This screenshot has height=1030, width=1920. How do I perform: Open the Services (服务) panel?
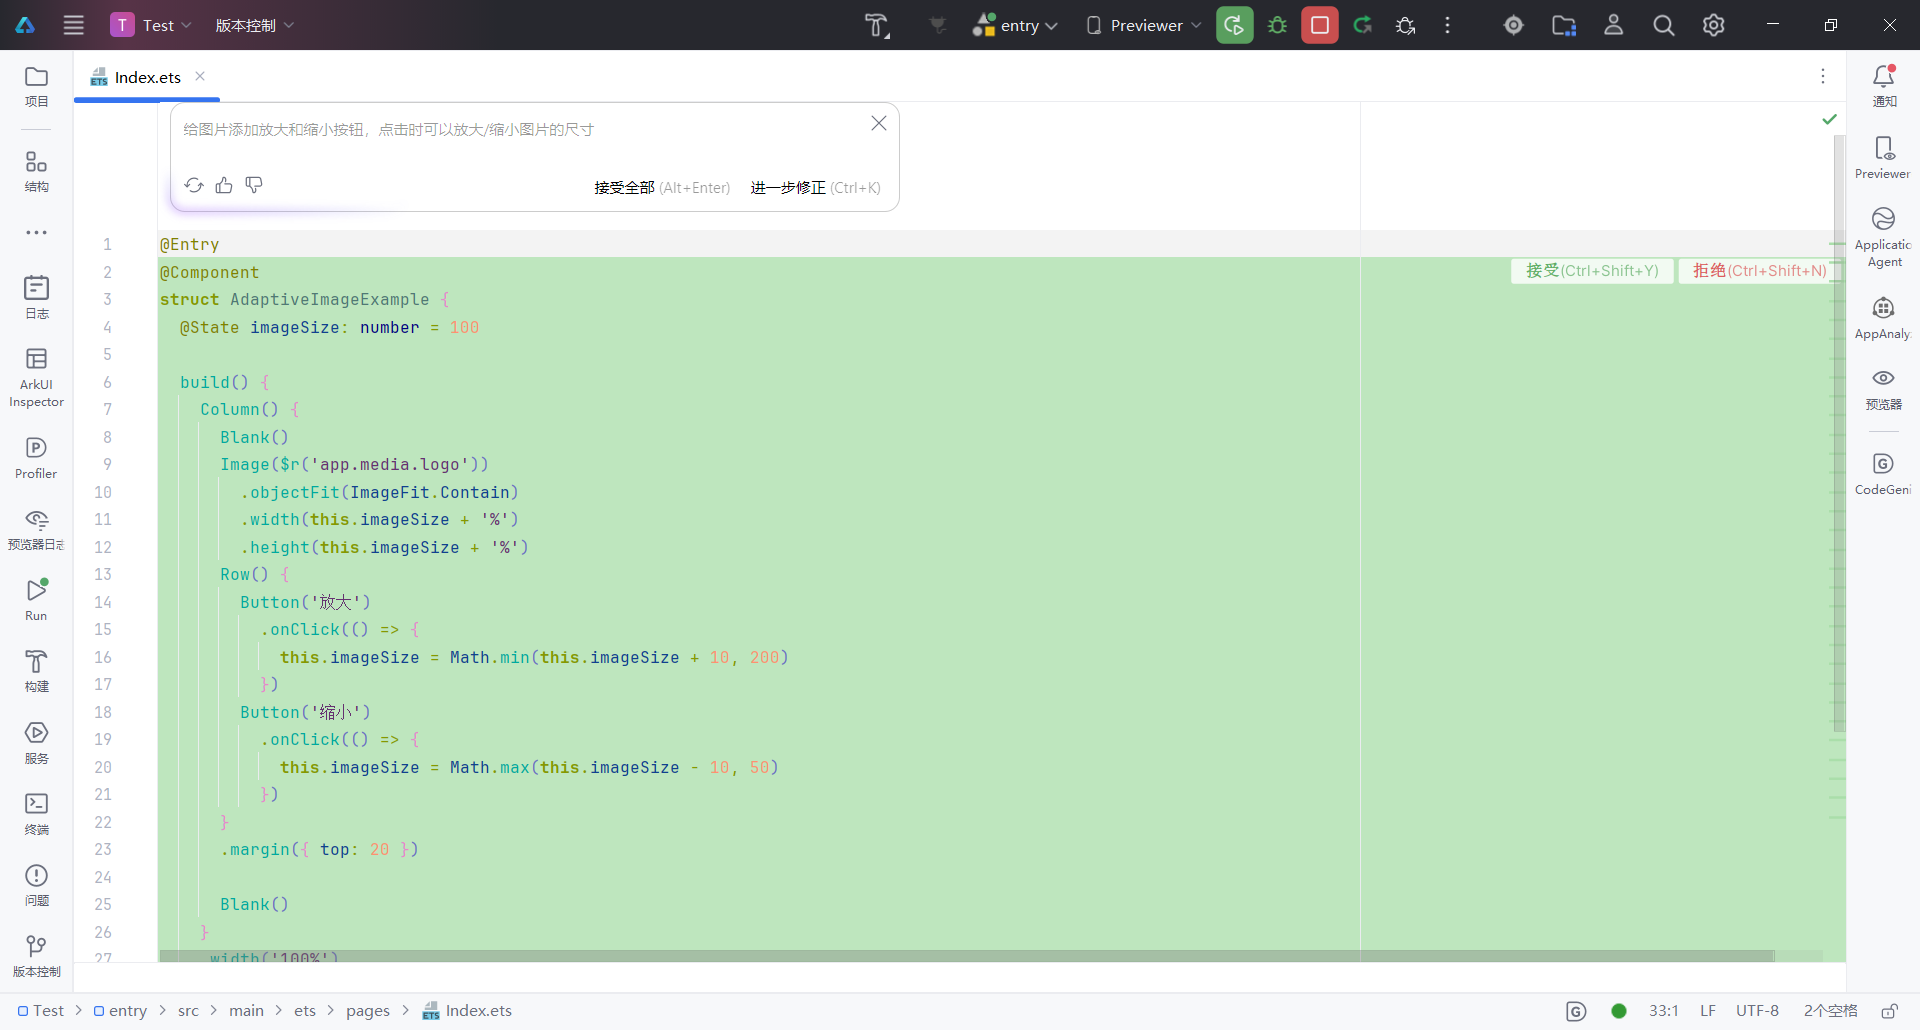tap(36, 743)
